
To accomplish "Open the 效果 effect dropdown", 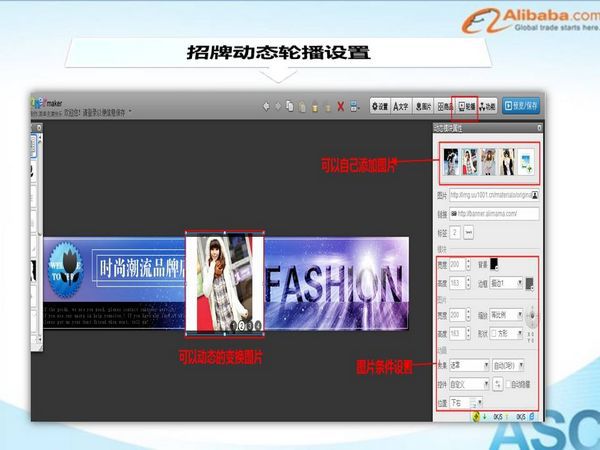I will point(469,365).
